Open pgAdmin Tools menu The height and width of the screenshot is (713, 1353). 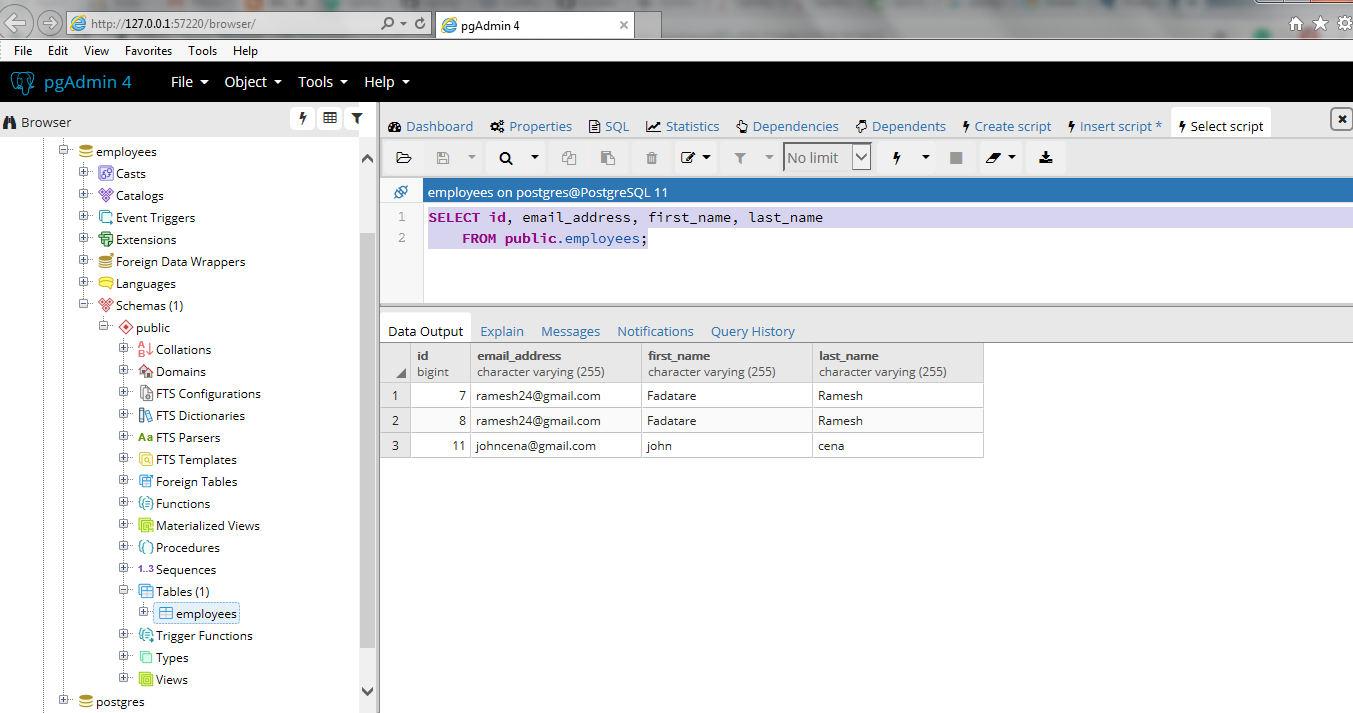pos(323,82)
